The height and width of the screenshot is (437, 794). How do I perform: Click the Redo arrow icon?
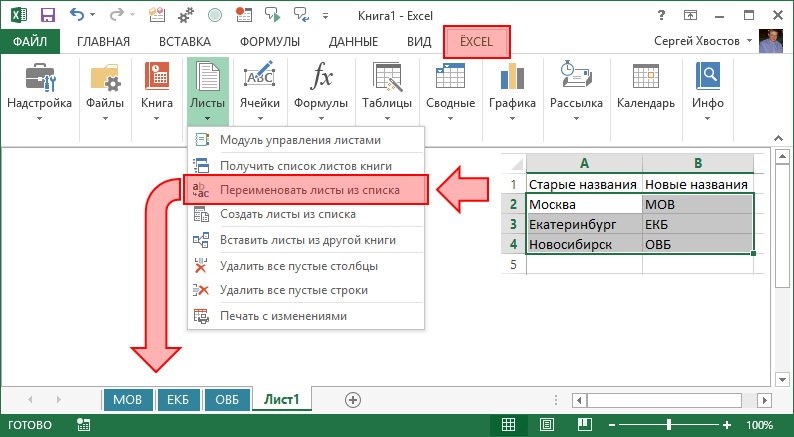click(117, 15)
